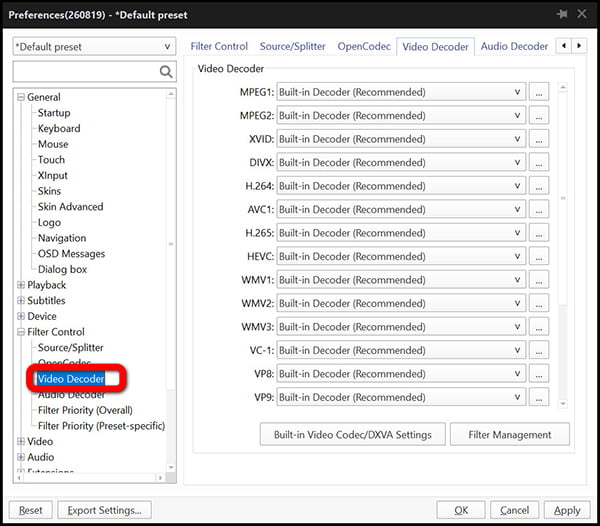Select Dialog box in the tree

(62, 269)
